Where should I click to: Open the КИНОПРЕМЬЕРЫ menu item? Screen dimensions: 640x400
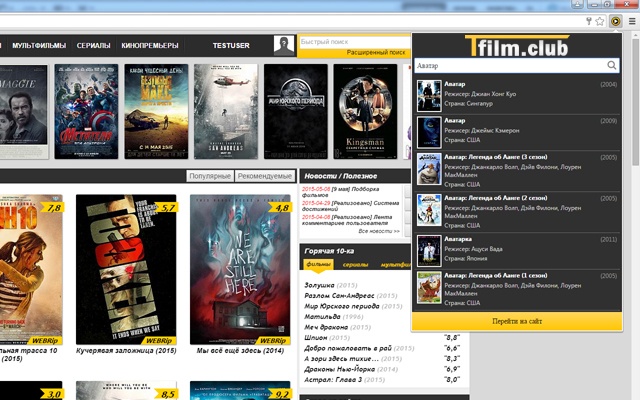150,45
